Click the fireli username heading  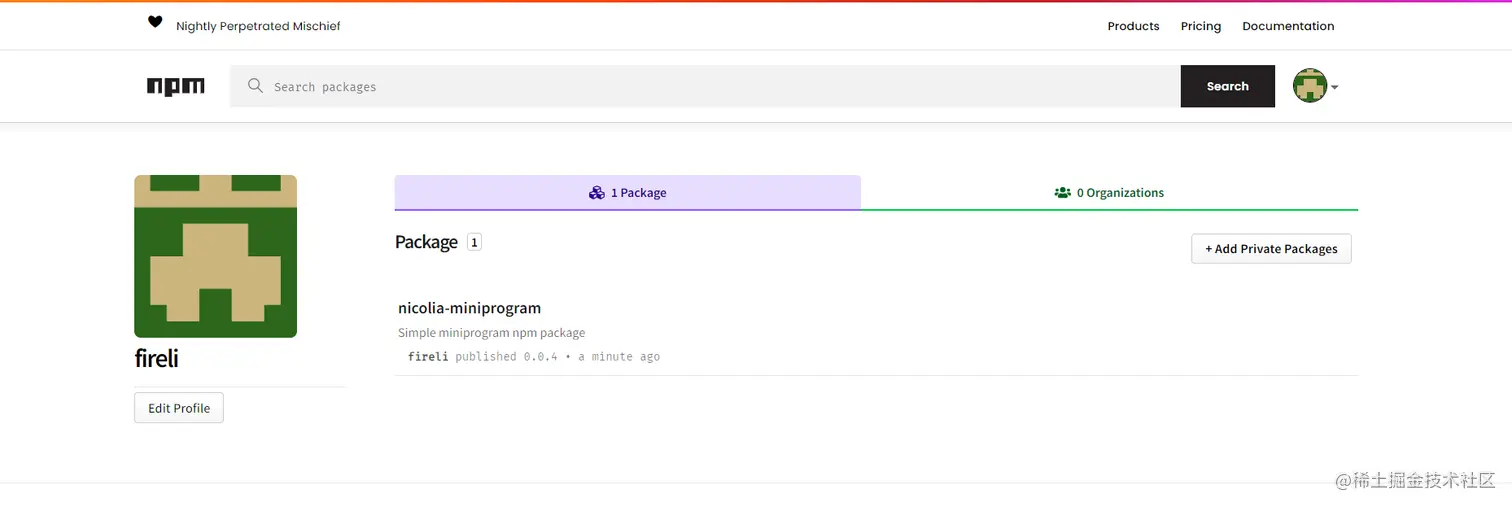tap(156, 358)
